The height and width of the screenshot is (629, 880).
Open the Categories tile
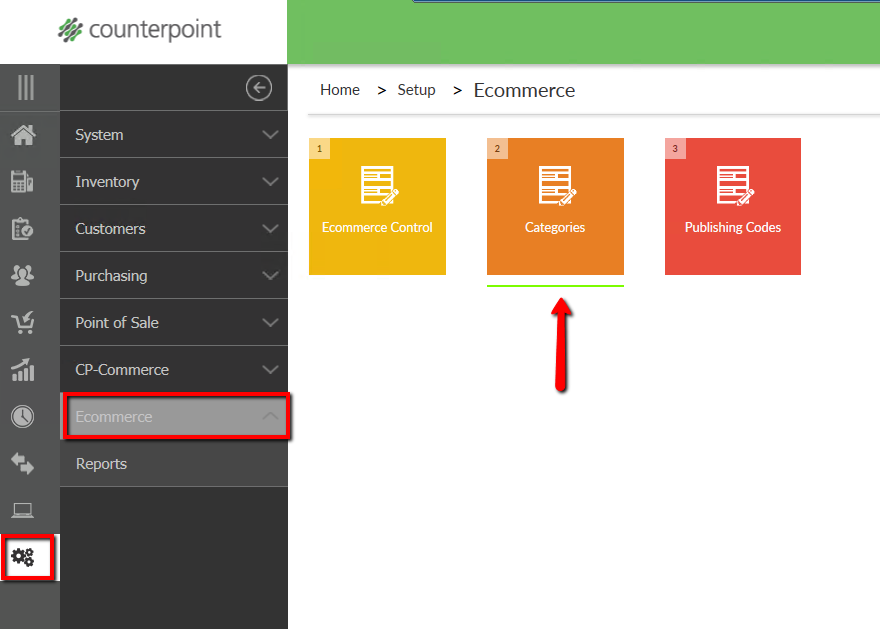point(555,206)
